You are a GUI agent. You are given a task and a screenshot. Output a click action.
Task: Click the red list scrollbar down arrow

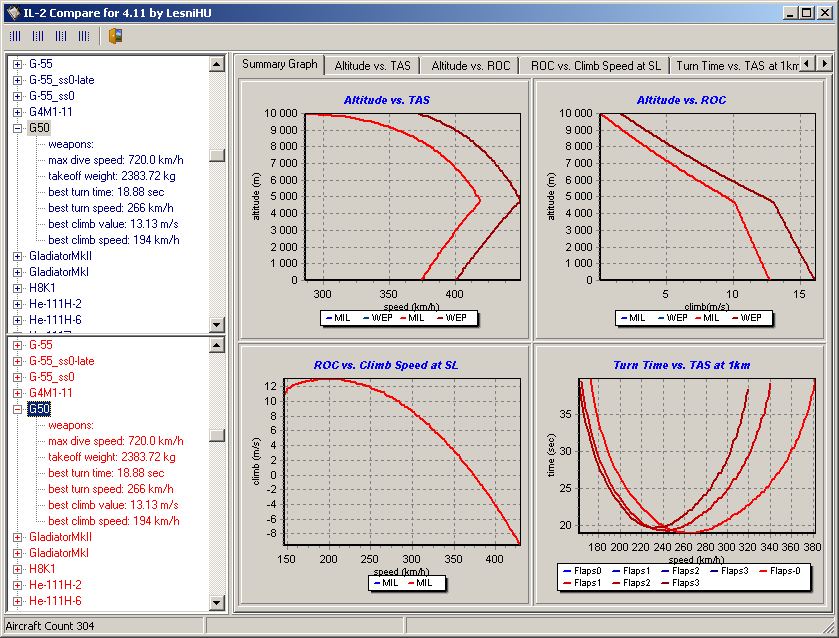pos(216,603)
